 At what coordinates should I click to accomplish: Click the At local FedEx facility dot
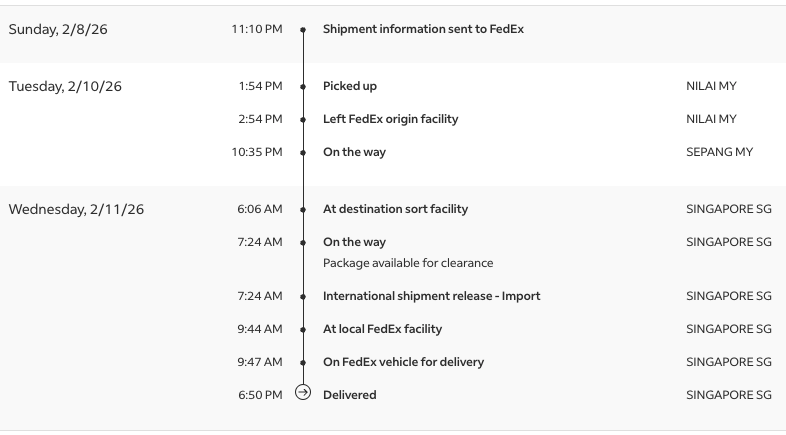tap(303, 329)
